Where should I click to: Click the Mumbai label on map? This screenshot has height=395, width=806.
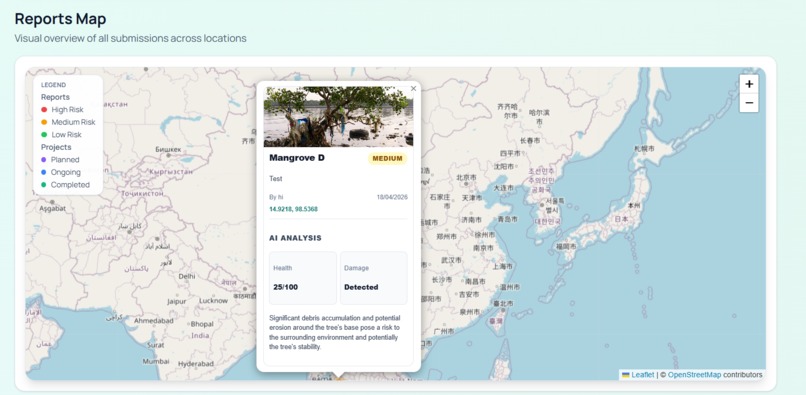coord(156,362)
